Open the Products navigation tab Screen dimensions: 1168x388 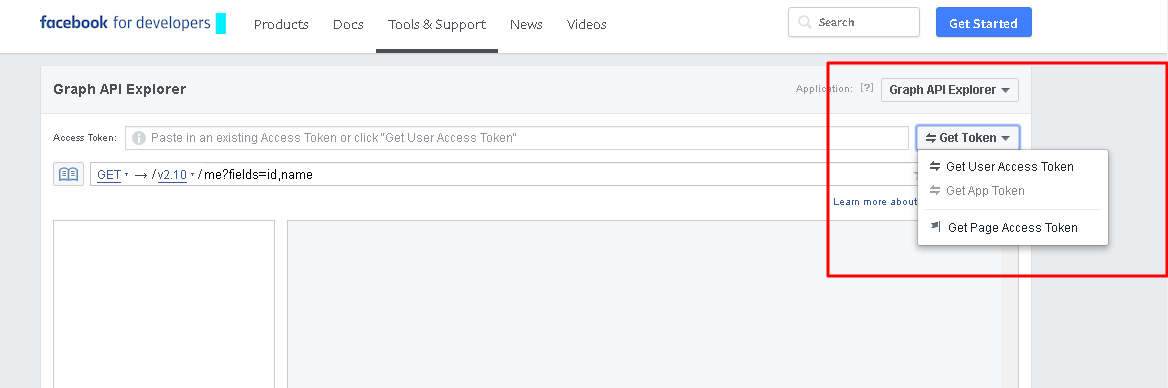click(281, 25)
